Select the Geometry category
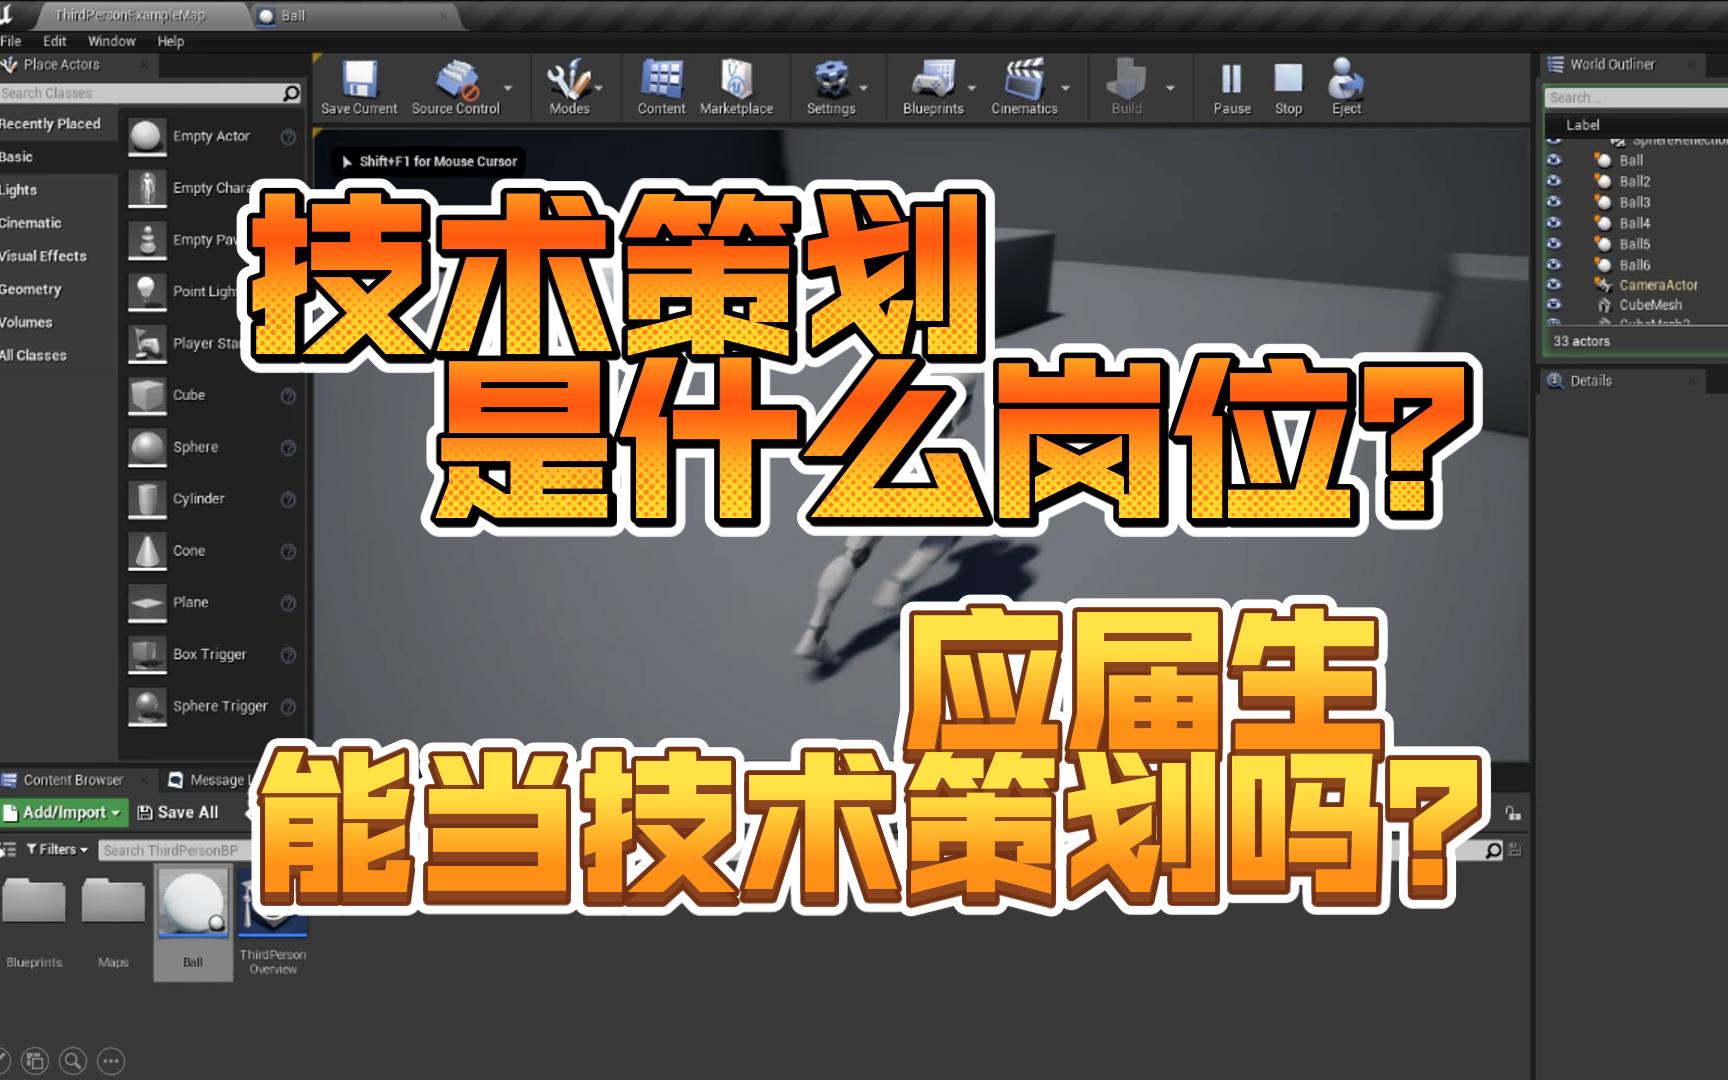This screenshot has height=1080, width=1728. [x=31, y=290]
